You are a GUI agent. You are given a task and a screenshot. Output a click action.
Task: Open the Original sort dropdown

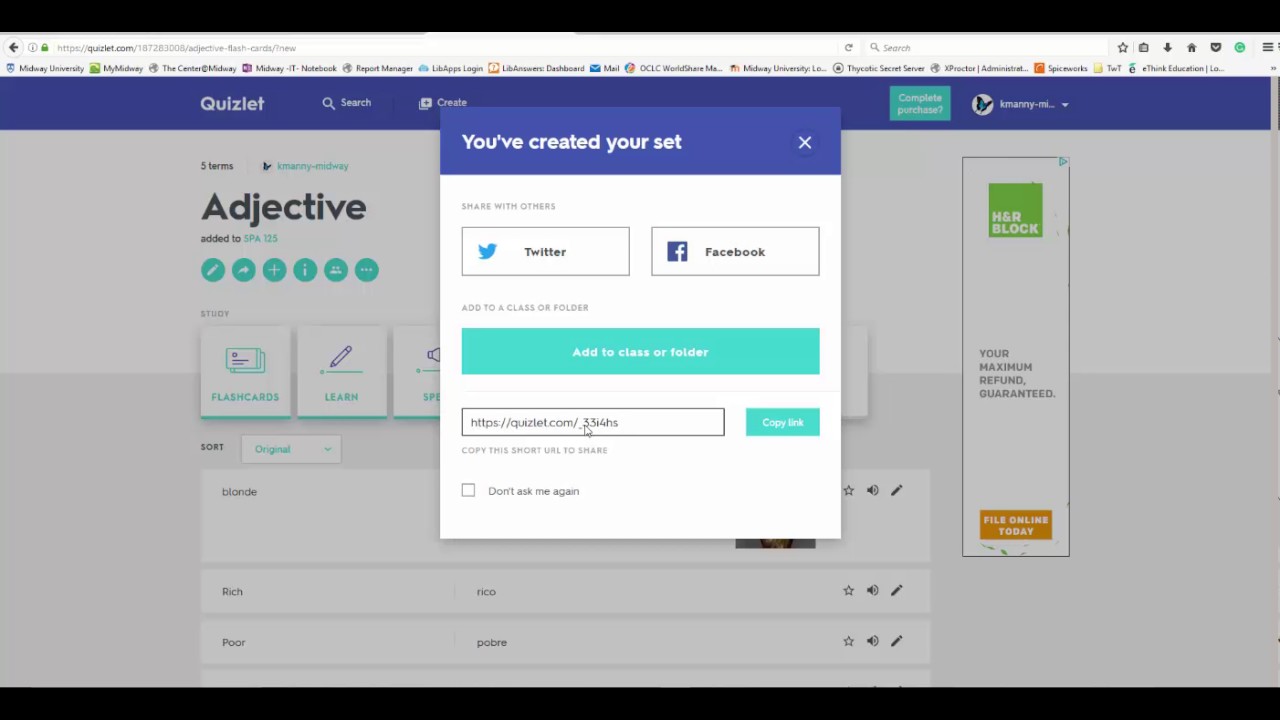pos(291,449)
